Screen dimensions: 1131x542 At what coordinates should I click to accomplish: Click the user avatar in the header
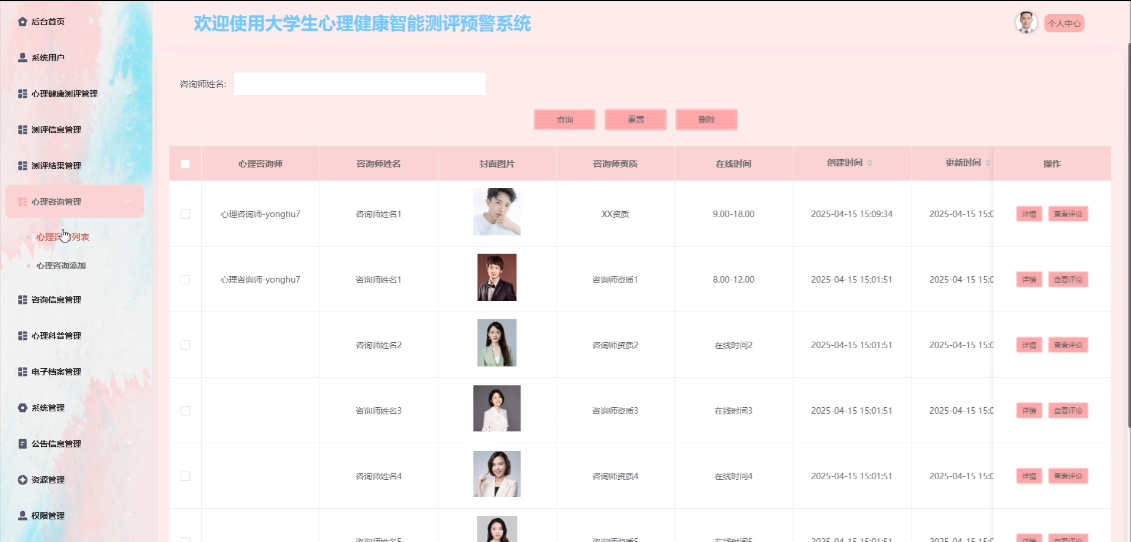pos(1026,23)
